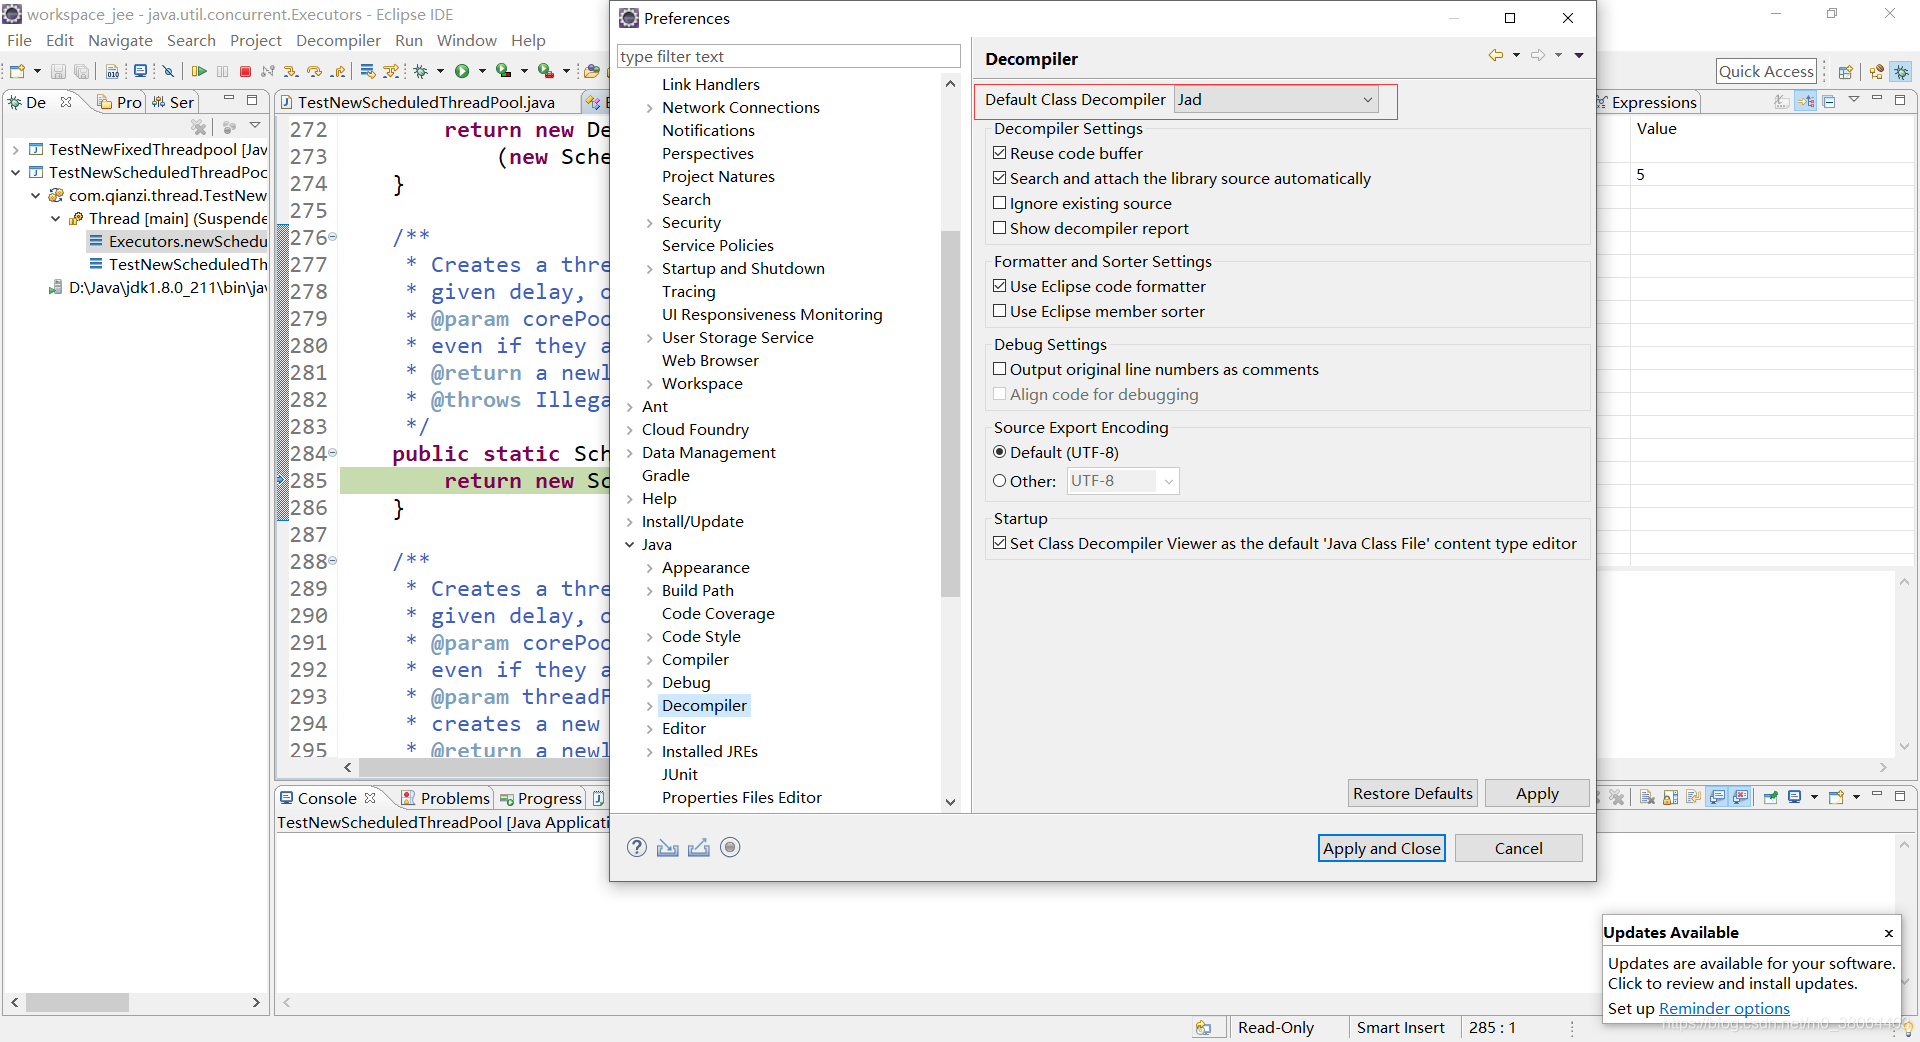Click the type filter text field
Image resolution: width=1920 pixels, height=1042 pixels.
pyautogui.click(x=788, y=56)
